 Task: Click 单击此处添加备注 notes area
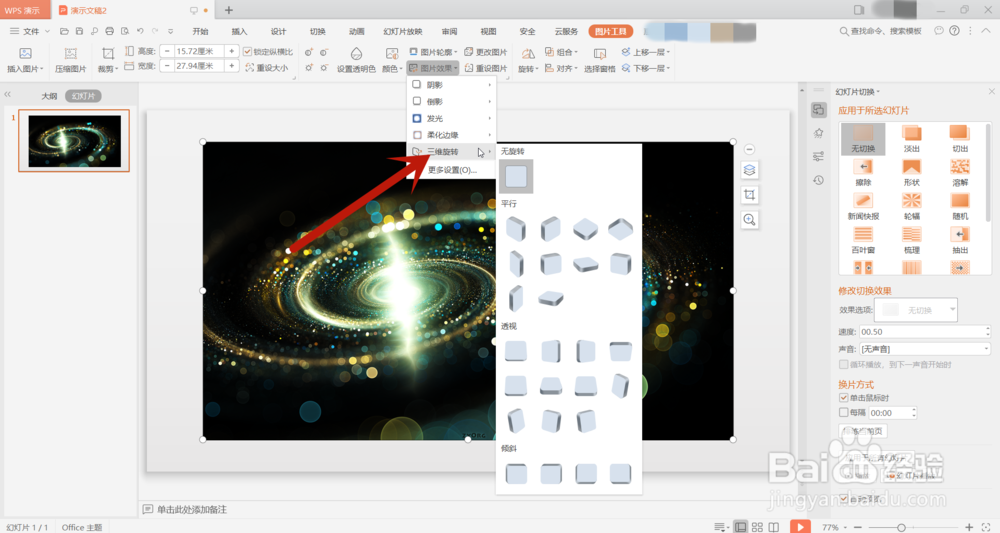(x=191, y=509)
